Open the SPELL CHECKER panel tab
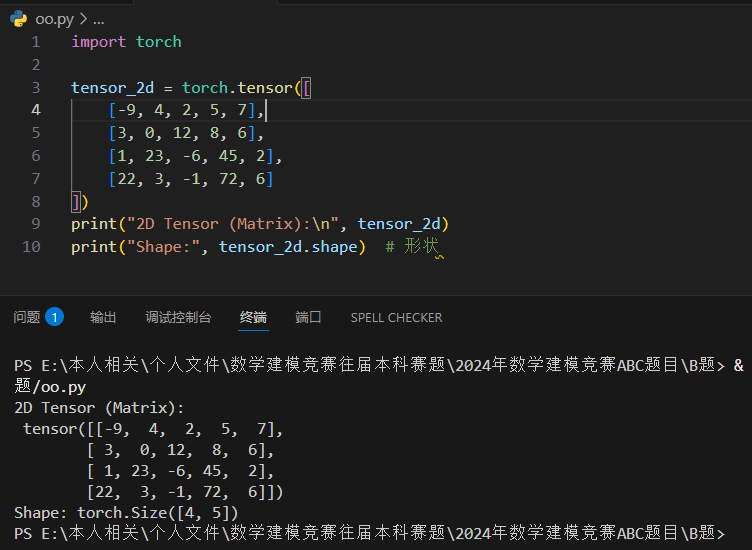The image size is (752, 550). pyautogui.click(x=396, y=317)
